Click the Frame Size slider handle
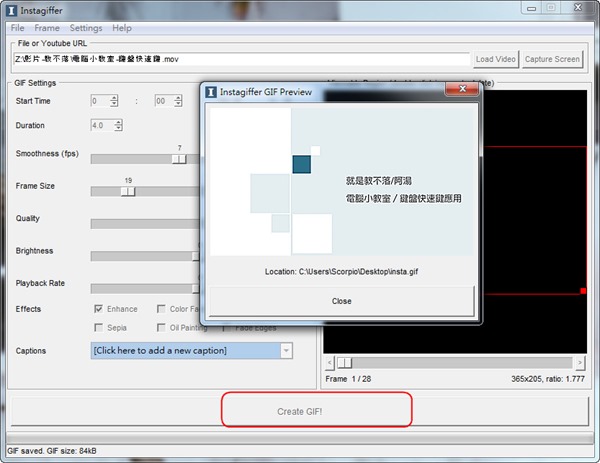600x463 pixels. click(128, 191)
